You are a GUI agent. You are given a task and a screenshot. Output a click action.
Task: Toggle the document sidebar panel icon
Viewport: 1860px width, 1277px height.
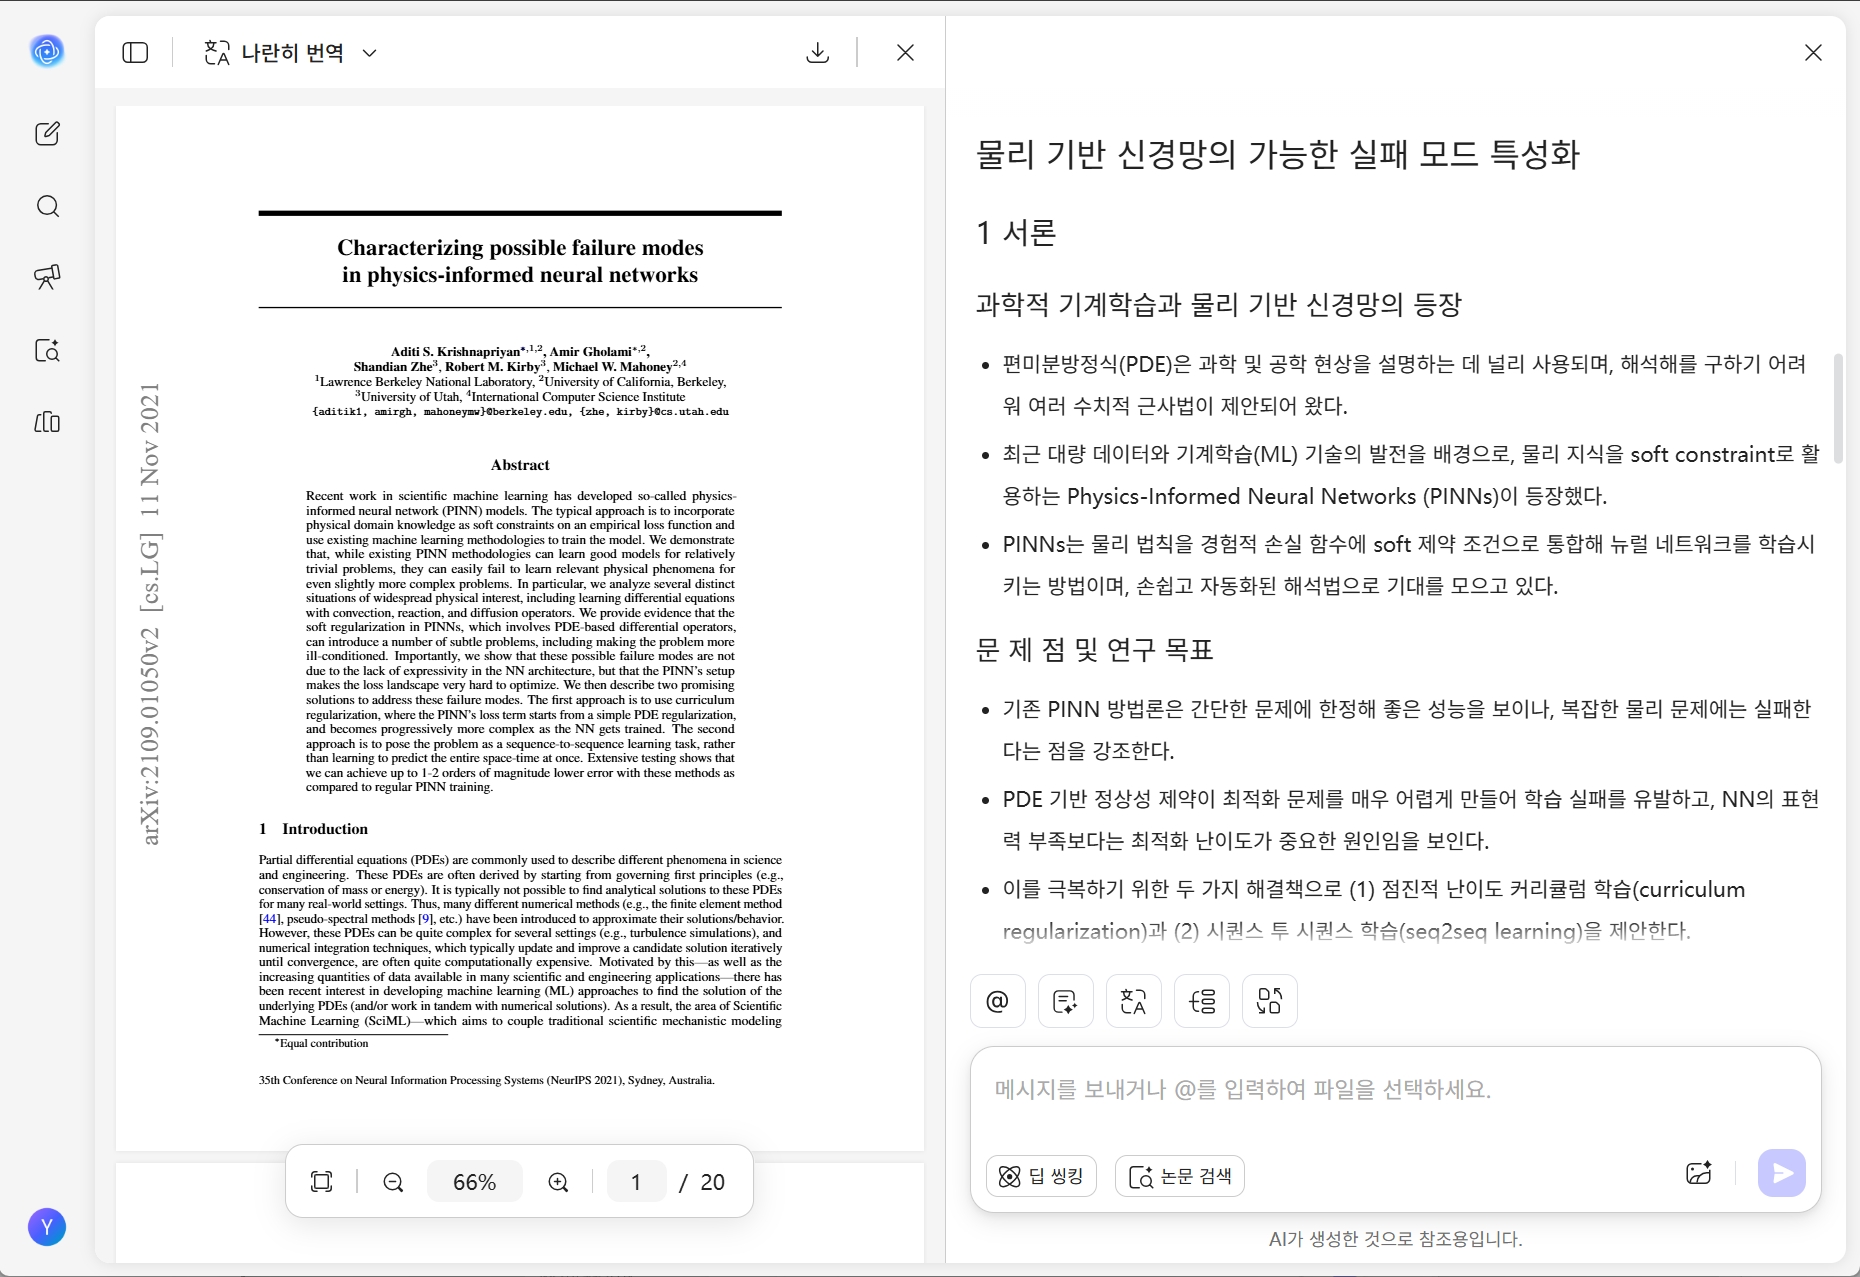pos(135,53)
